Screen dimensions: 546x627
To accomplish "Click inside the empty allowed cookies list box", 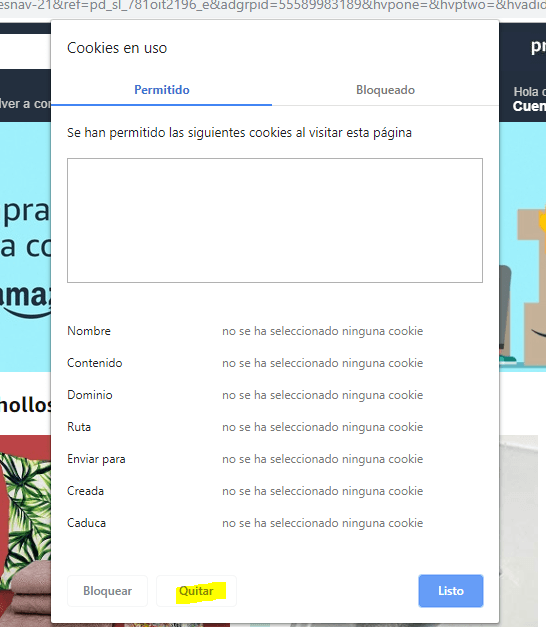I will click(x=275, y=220).
